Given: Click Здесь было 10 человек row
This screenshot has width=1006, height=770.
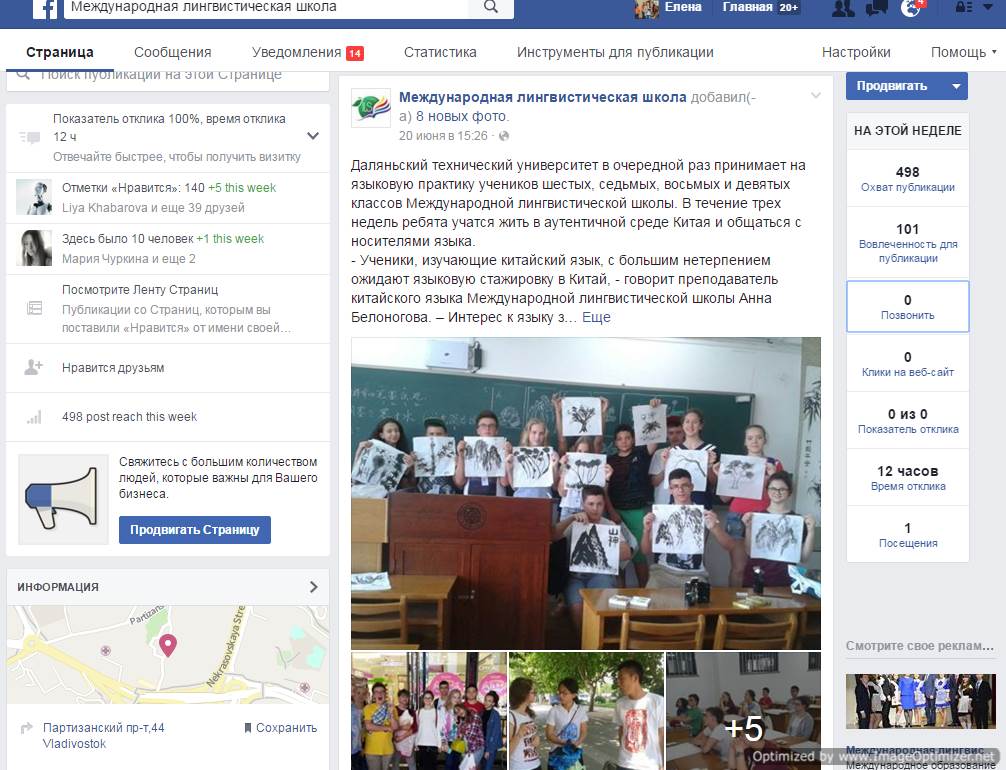Looking at the screenshot, I should point(167,248).
